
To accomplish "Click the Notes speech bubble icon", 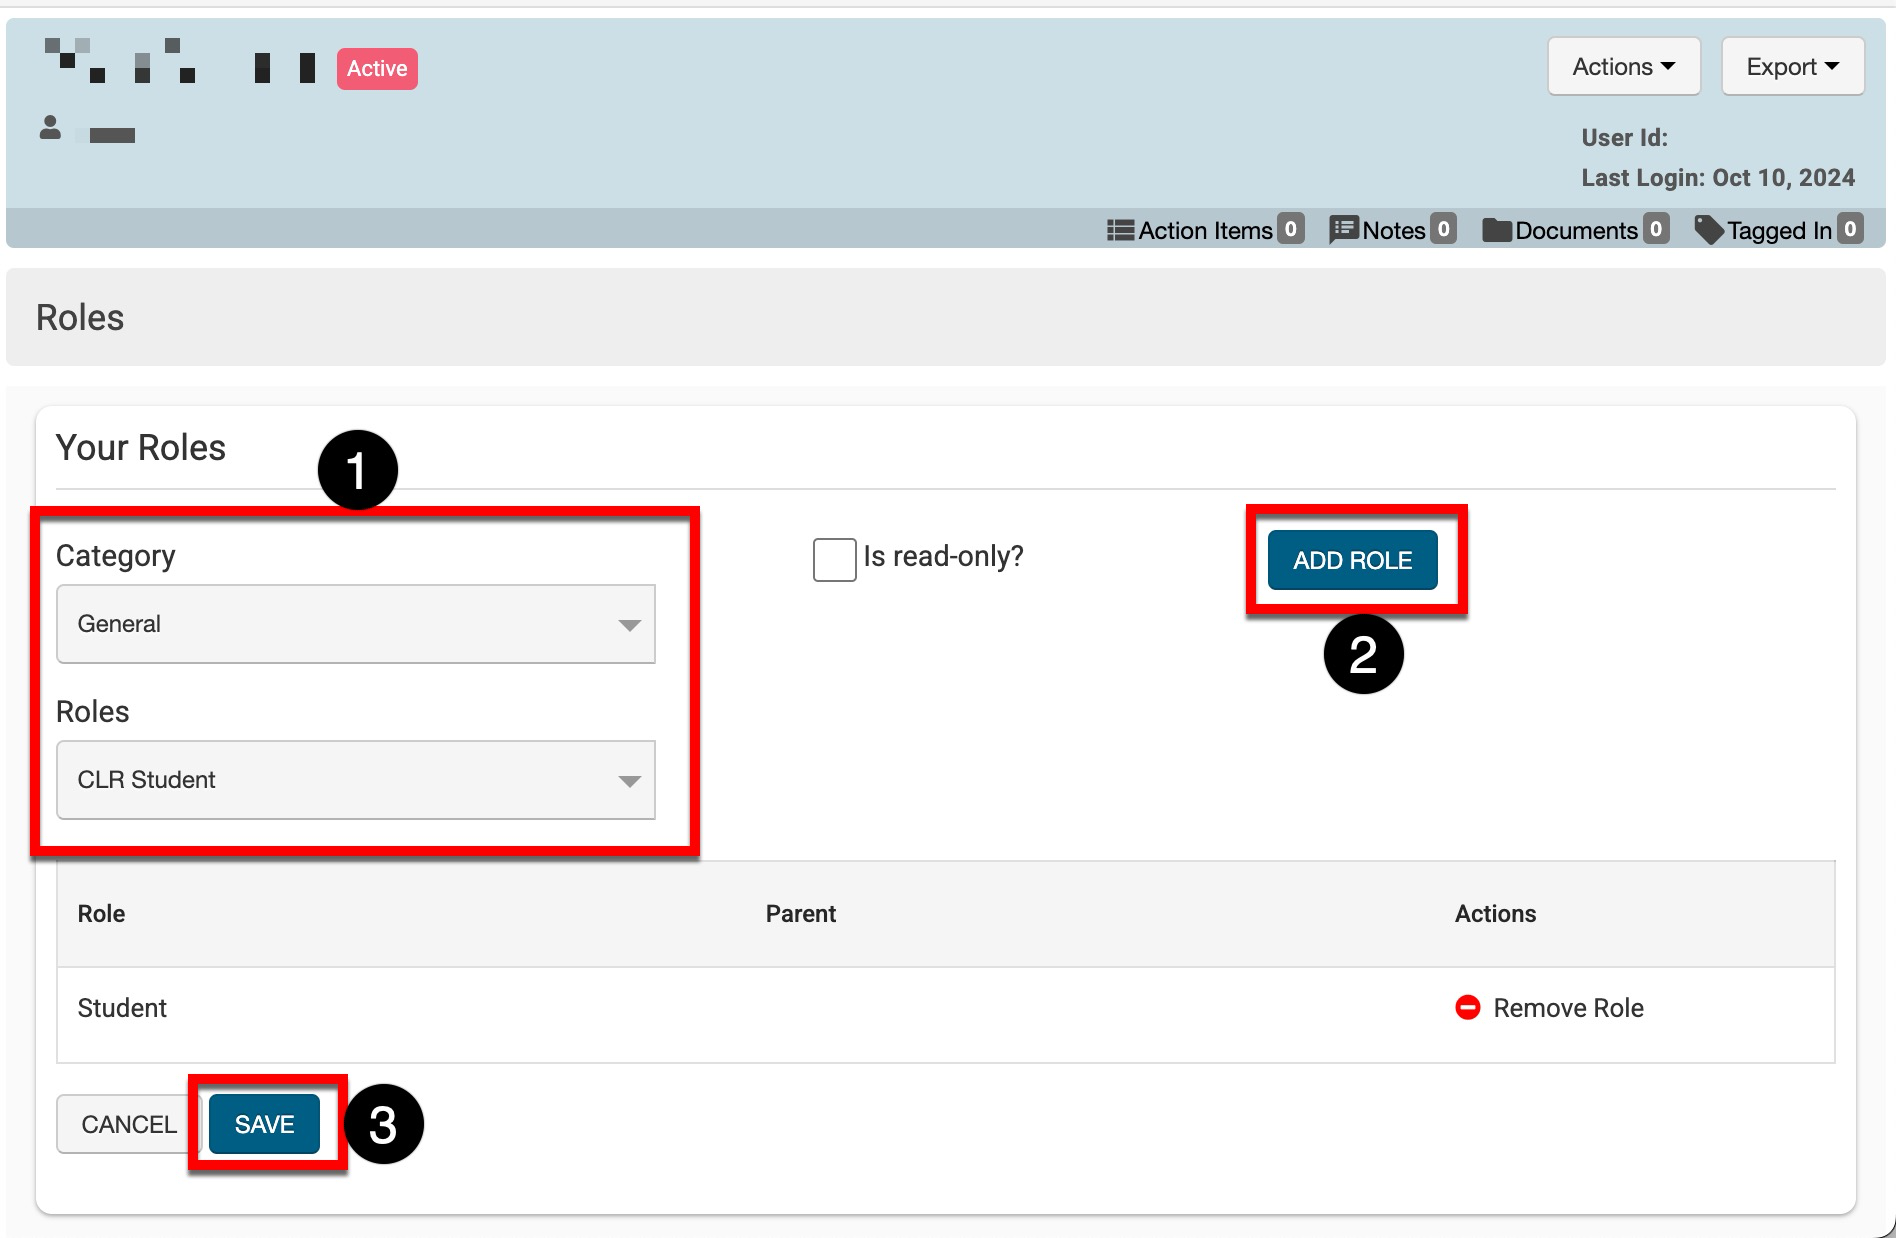I will [1343, 231].
